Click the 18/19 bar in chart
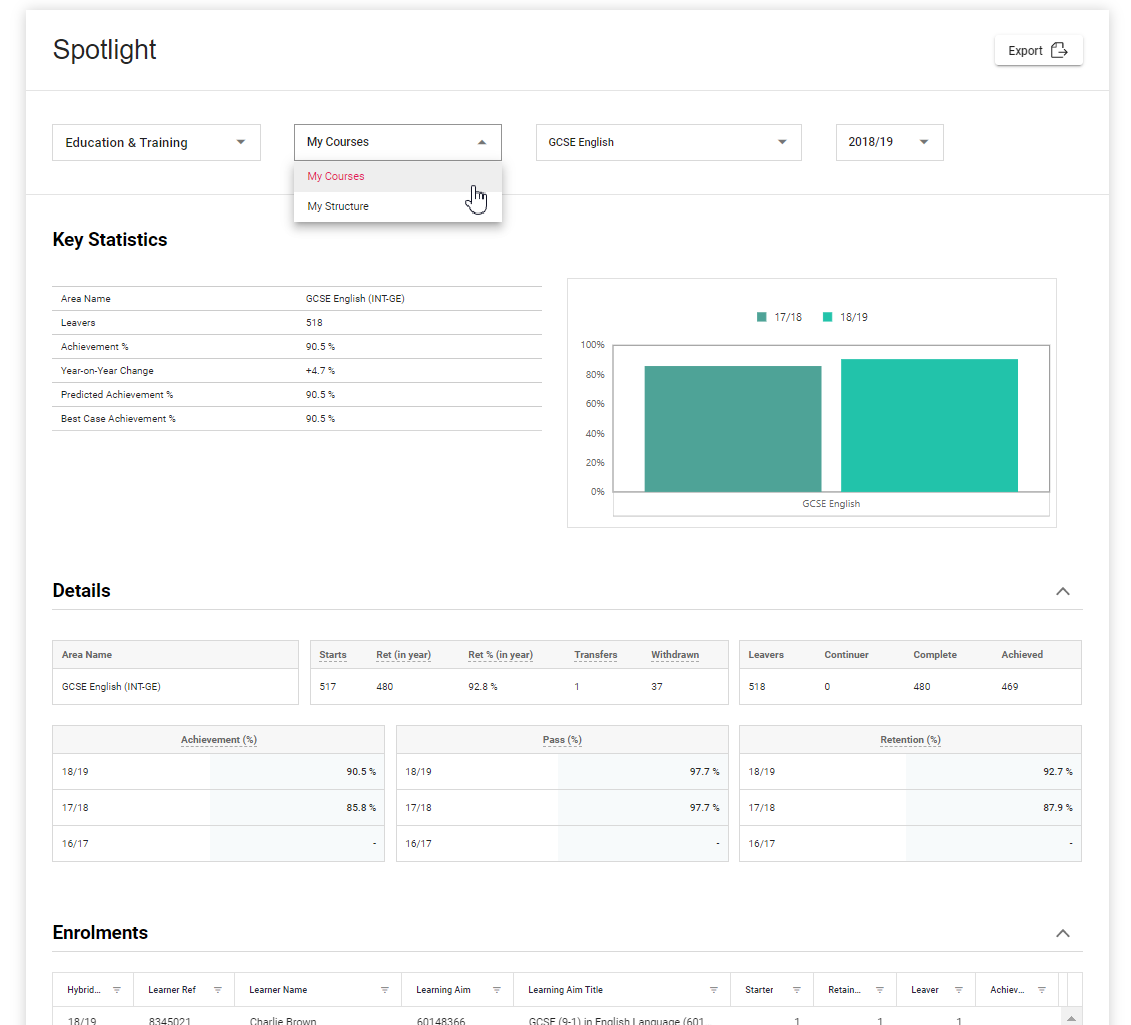This screenshot has height=1025, width=1131. pyautogui.click(x=929, y=426)
